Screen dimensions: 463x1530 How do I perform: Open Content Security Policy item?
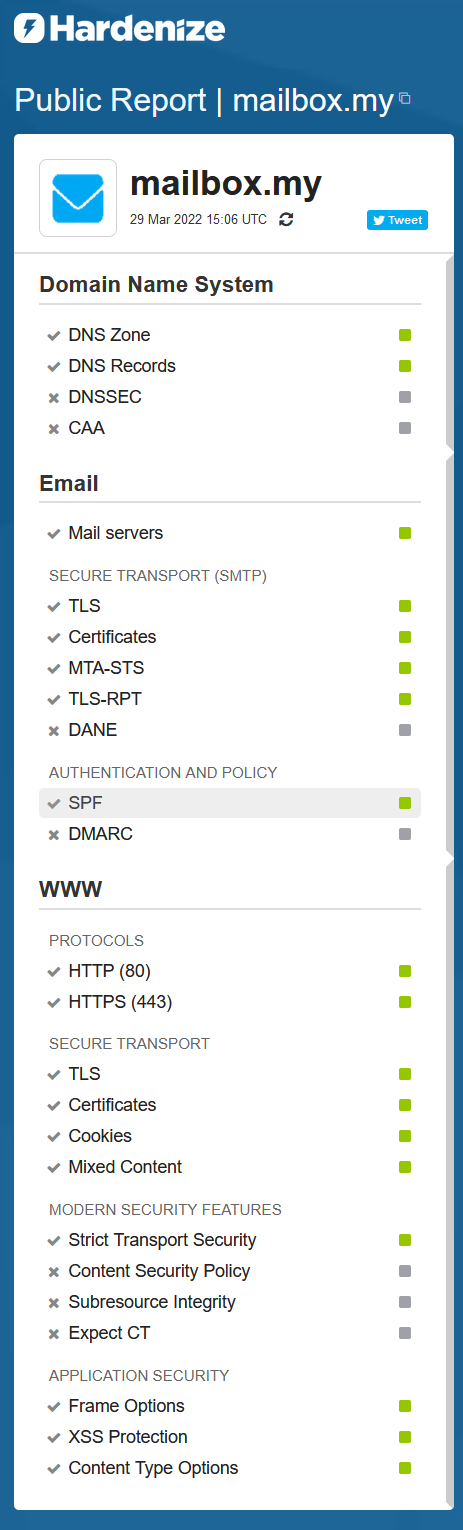(230, 1271)
